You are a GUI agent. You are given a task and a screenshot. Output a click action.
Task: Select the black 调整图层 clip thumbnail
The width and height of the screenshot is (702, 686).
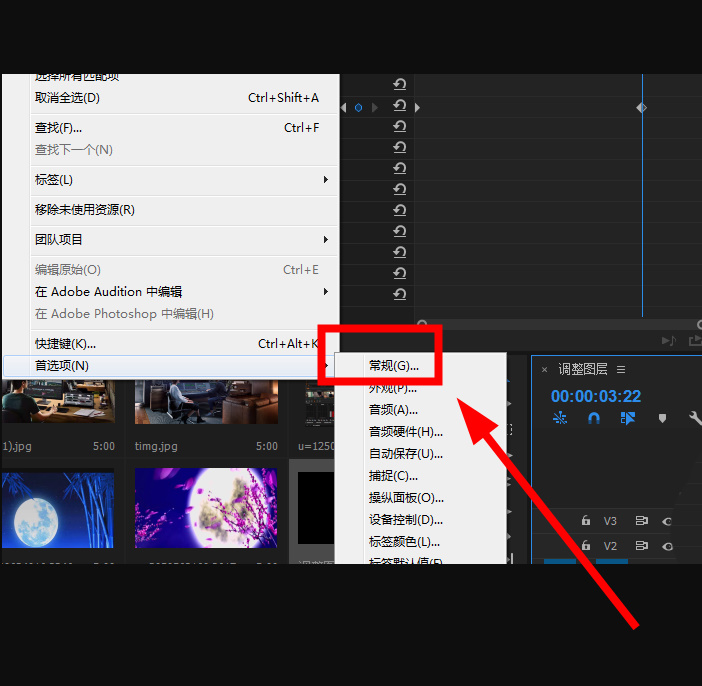tap(316, 508)
